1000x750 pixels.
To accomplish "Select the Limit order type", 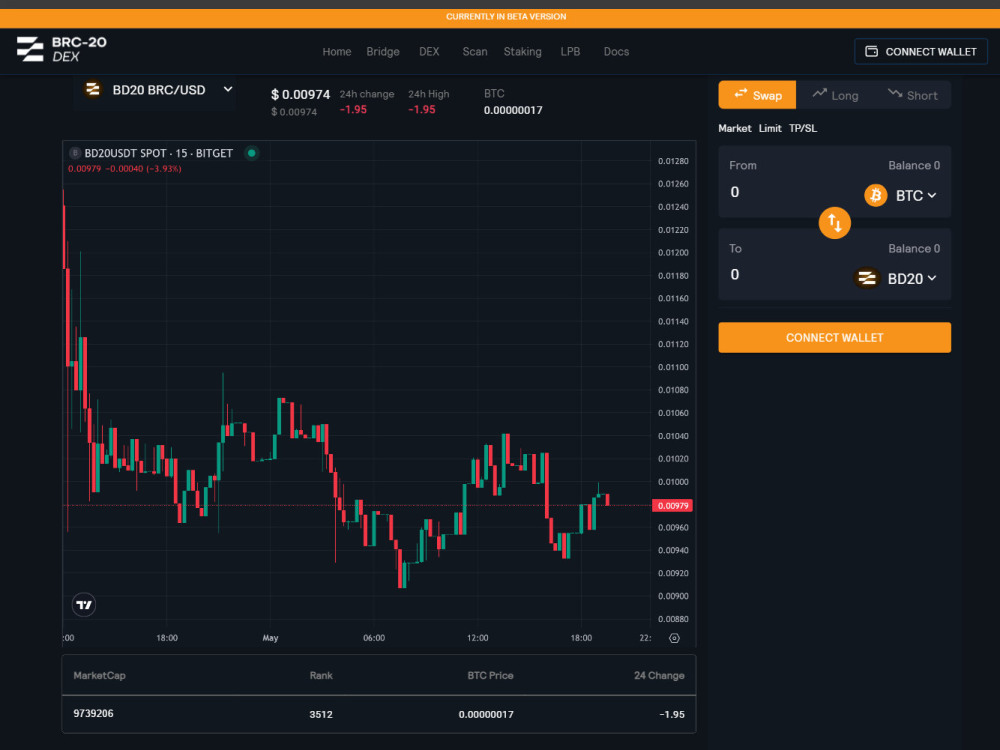I will click(x=770, y=128).
